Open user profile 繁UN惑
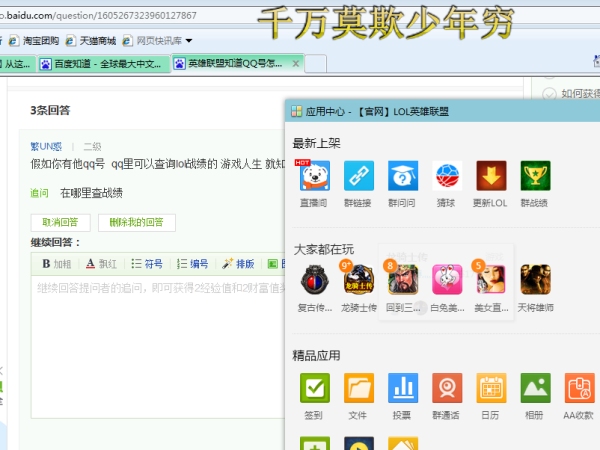Screen dimensions: 600x450 (x=46, y=147)
